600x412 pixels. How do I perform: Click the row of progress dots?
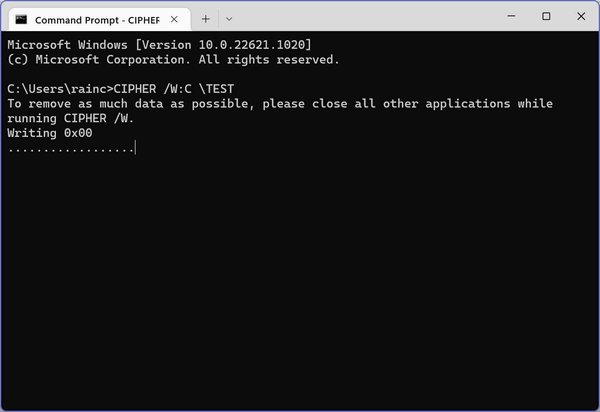[70, 149]
